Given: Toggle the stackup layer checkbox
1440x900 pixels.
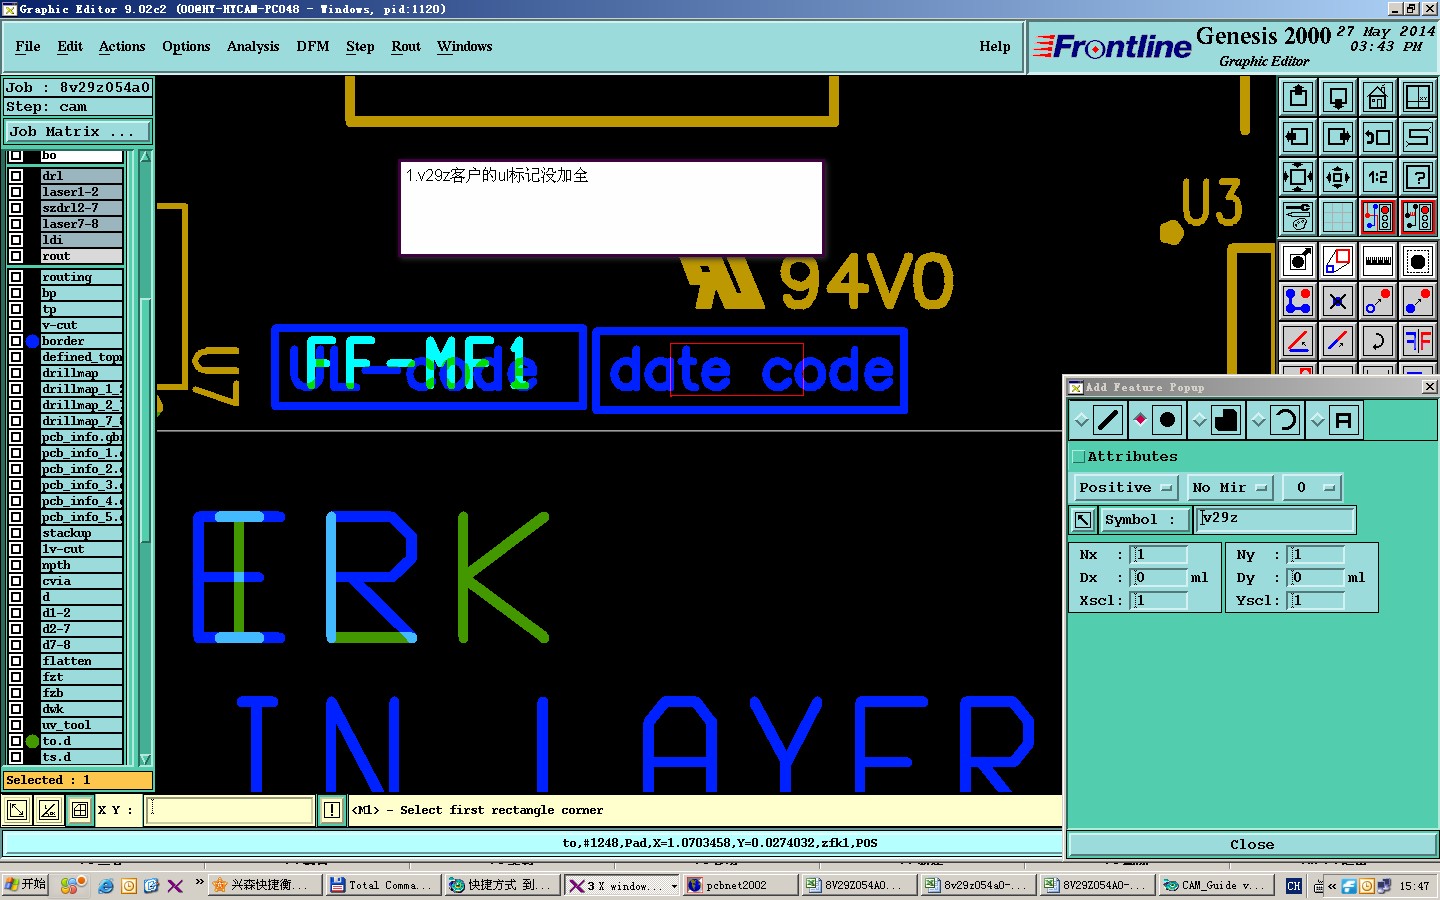Looking at the screenshot, I should pyautogui.click(x=16, y=533).
